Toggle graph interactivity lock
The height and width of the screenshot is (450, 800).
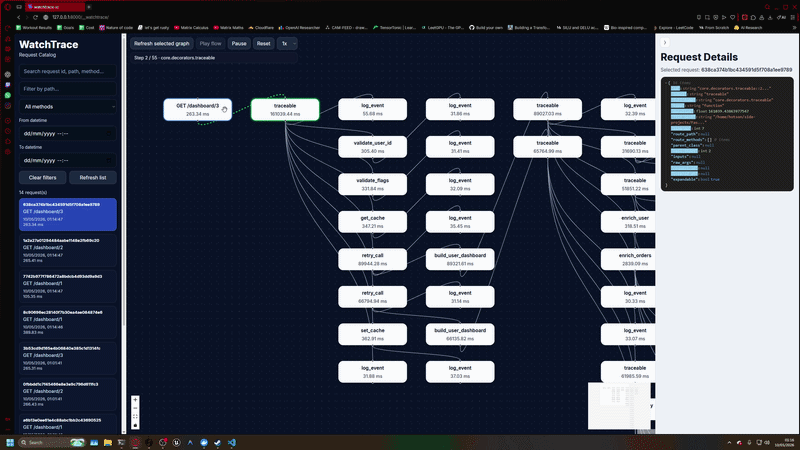[x=135, y=425]
